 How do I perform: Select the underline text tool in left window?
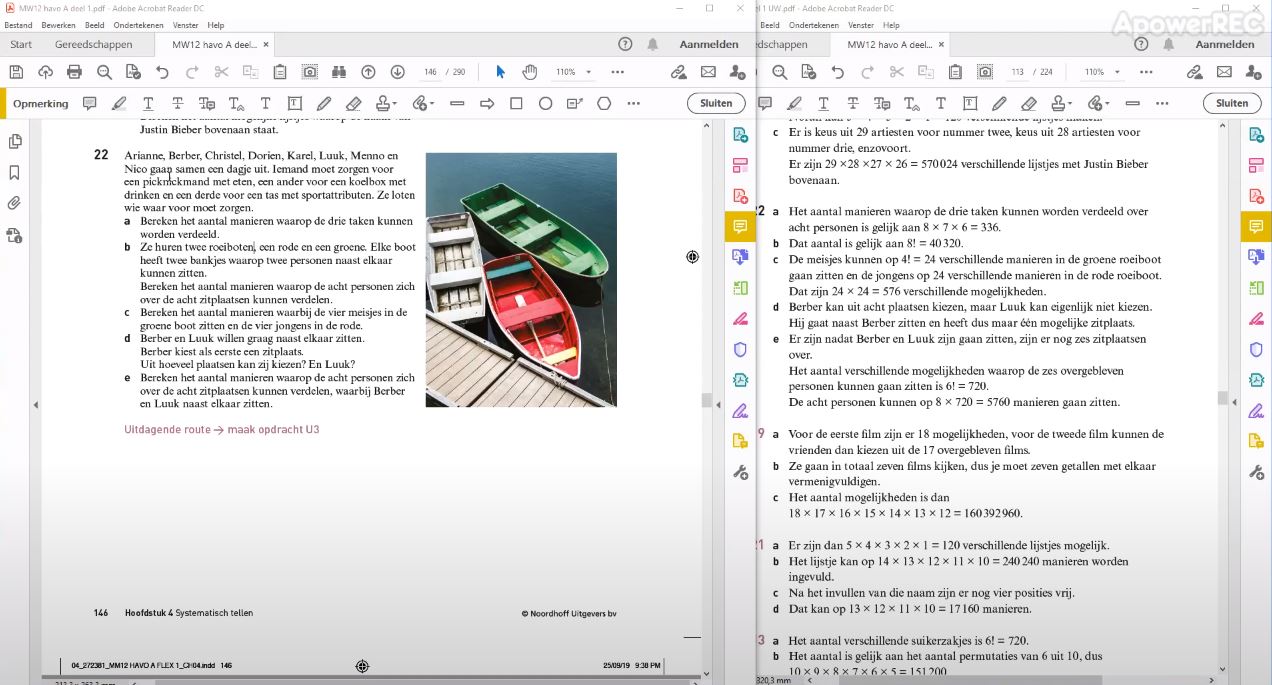pyautogui.click(x=148, y=103)
